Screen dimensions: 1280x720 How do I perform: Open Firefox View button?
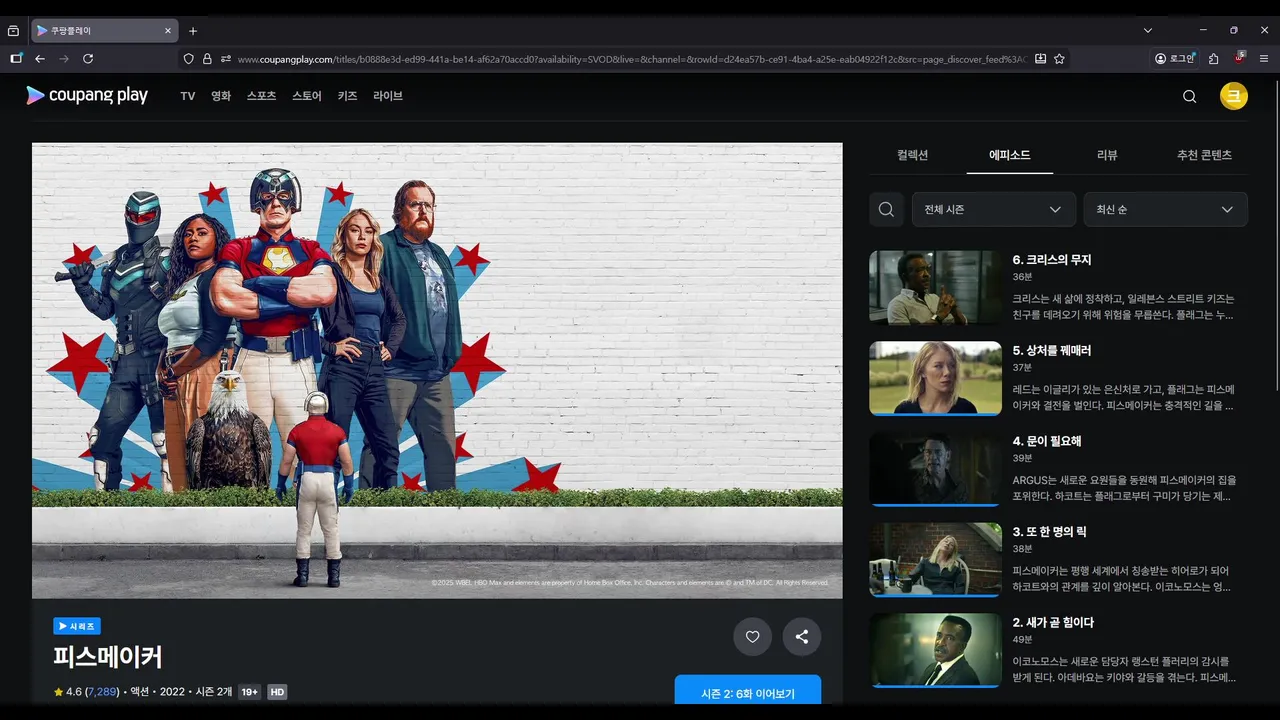13,31
